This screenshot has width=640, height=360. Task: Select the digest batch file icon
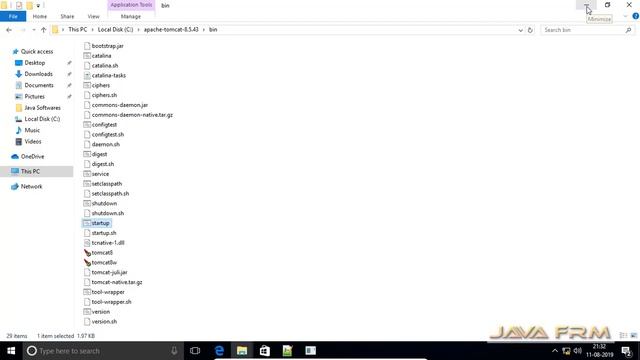[87, 154]
